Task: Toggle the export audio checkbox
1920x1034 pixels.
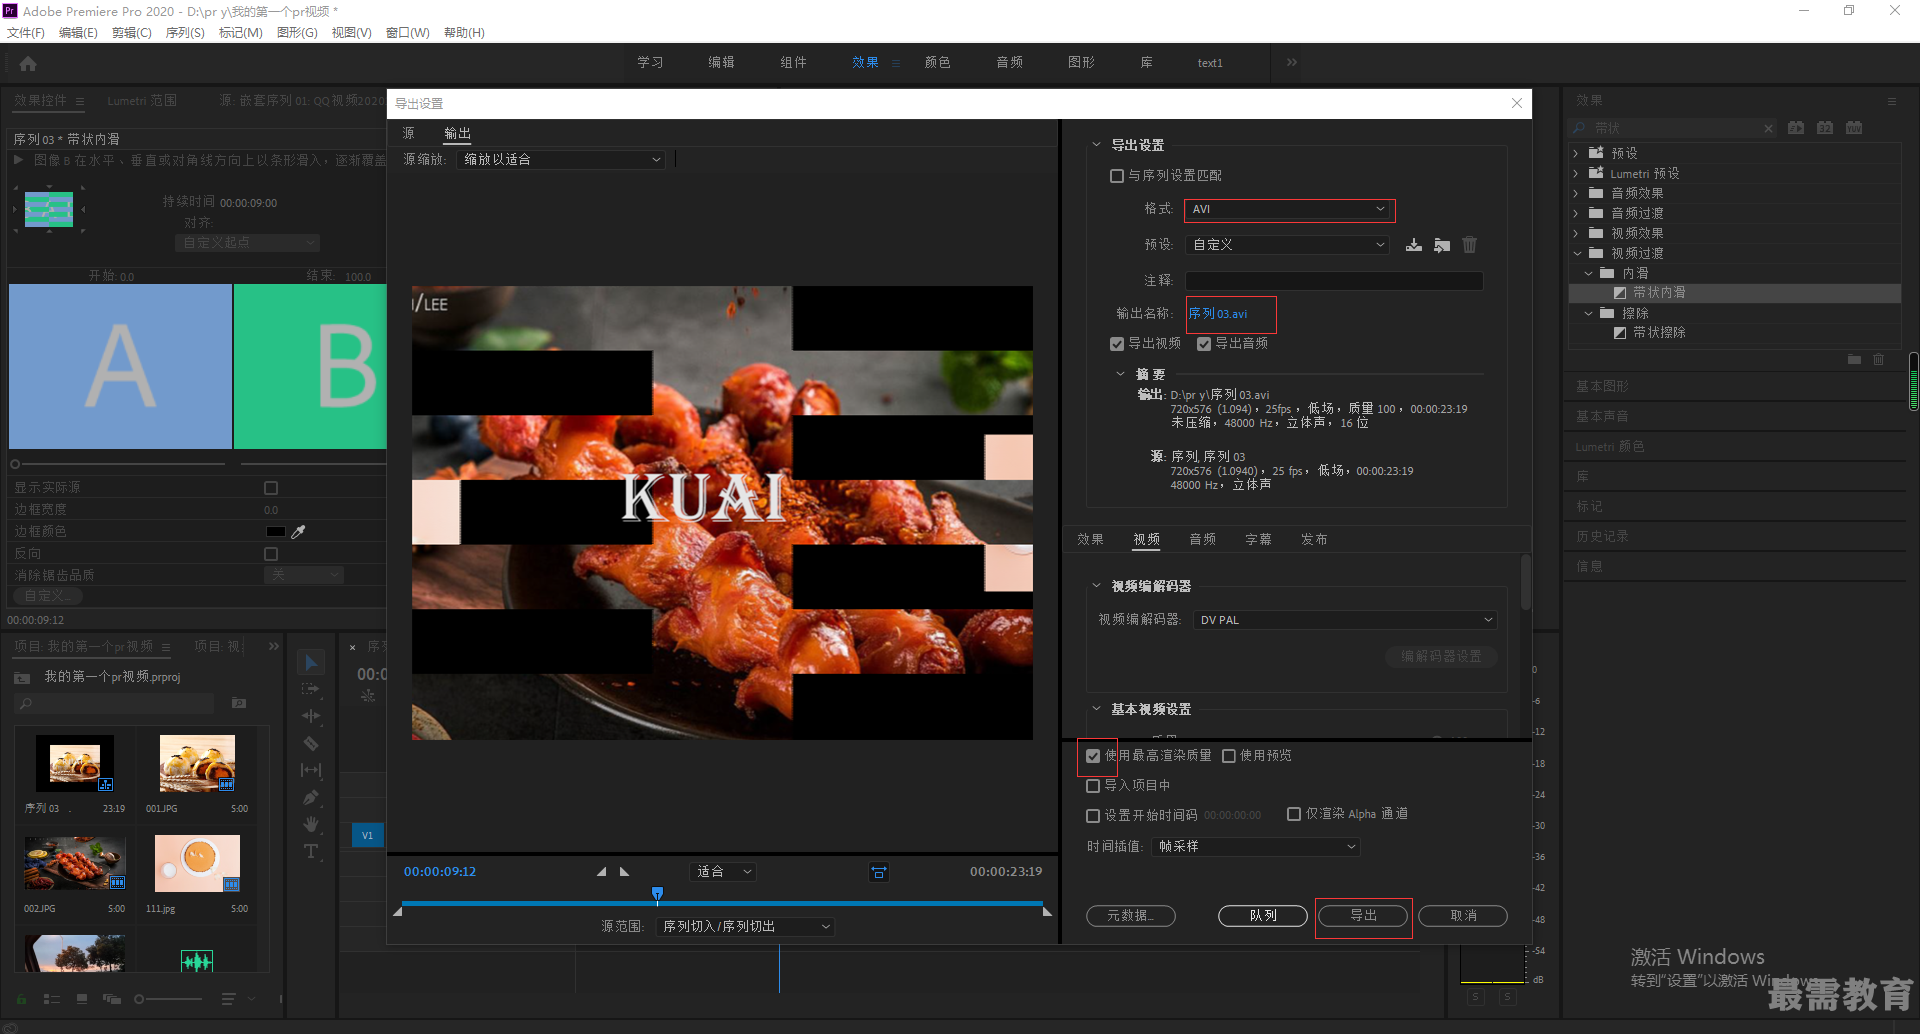Action: pos(1204,344)
